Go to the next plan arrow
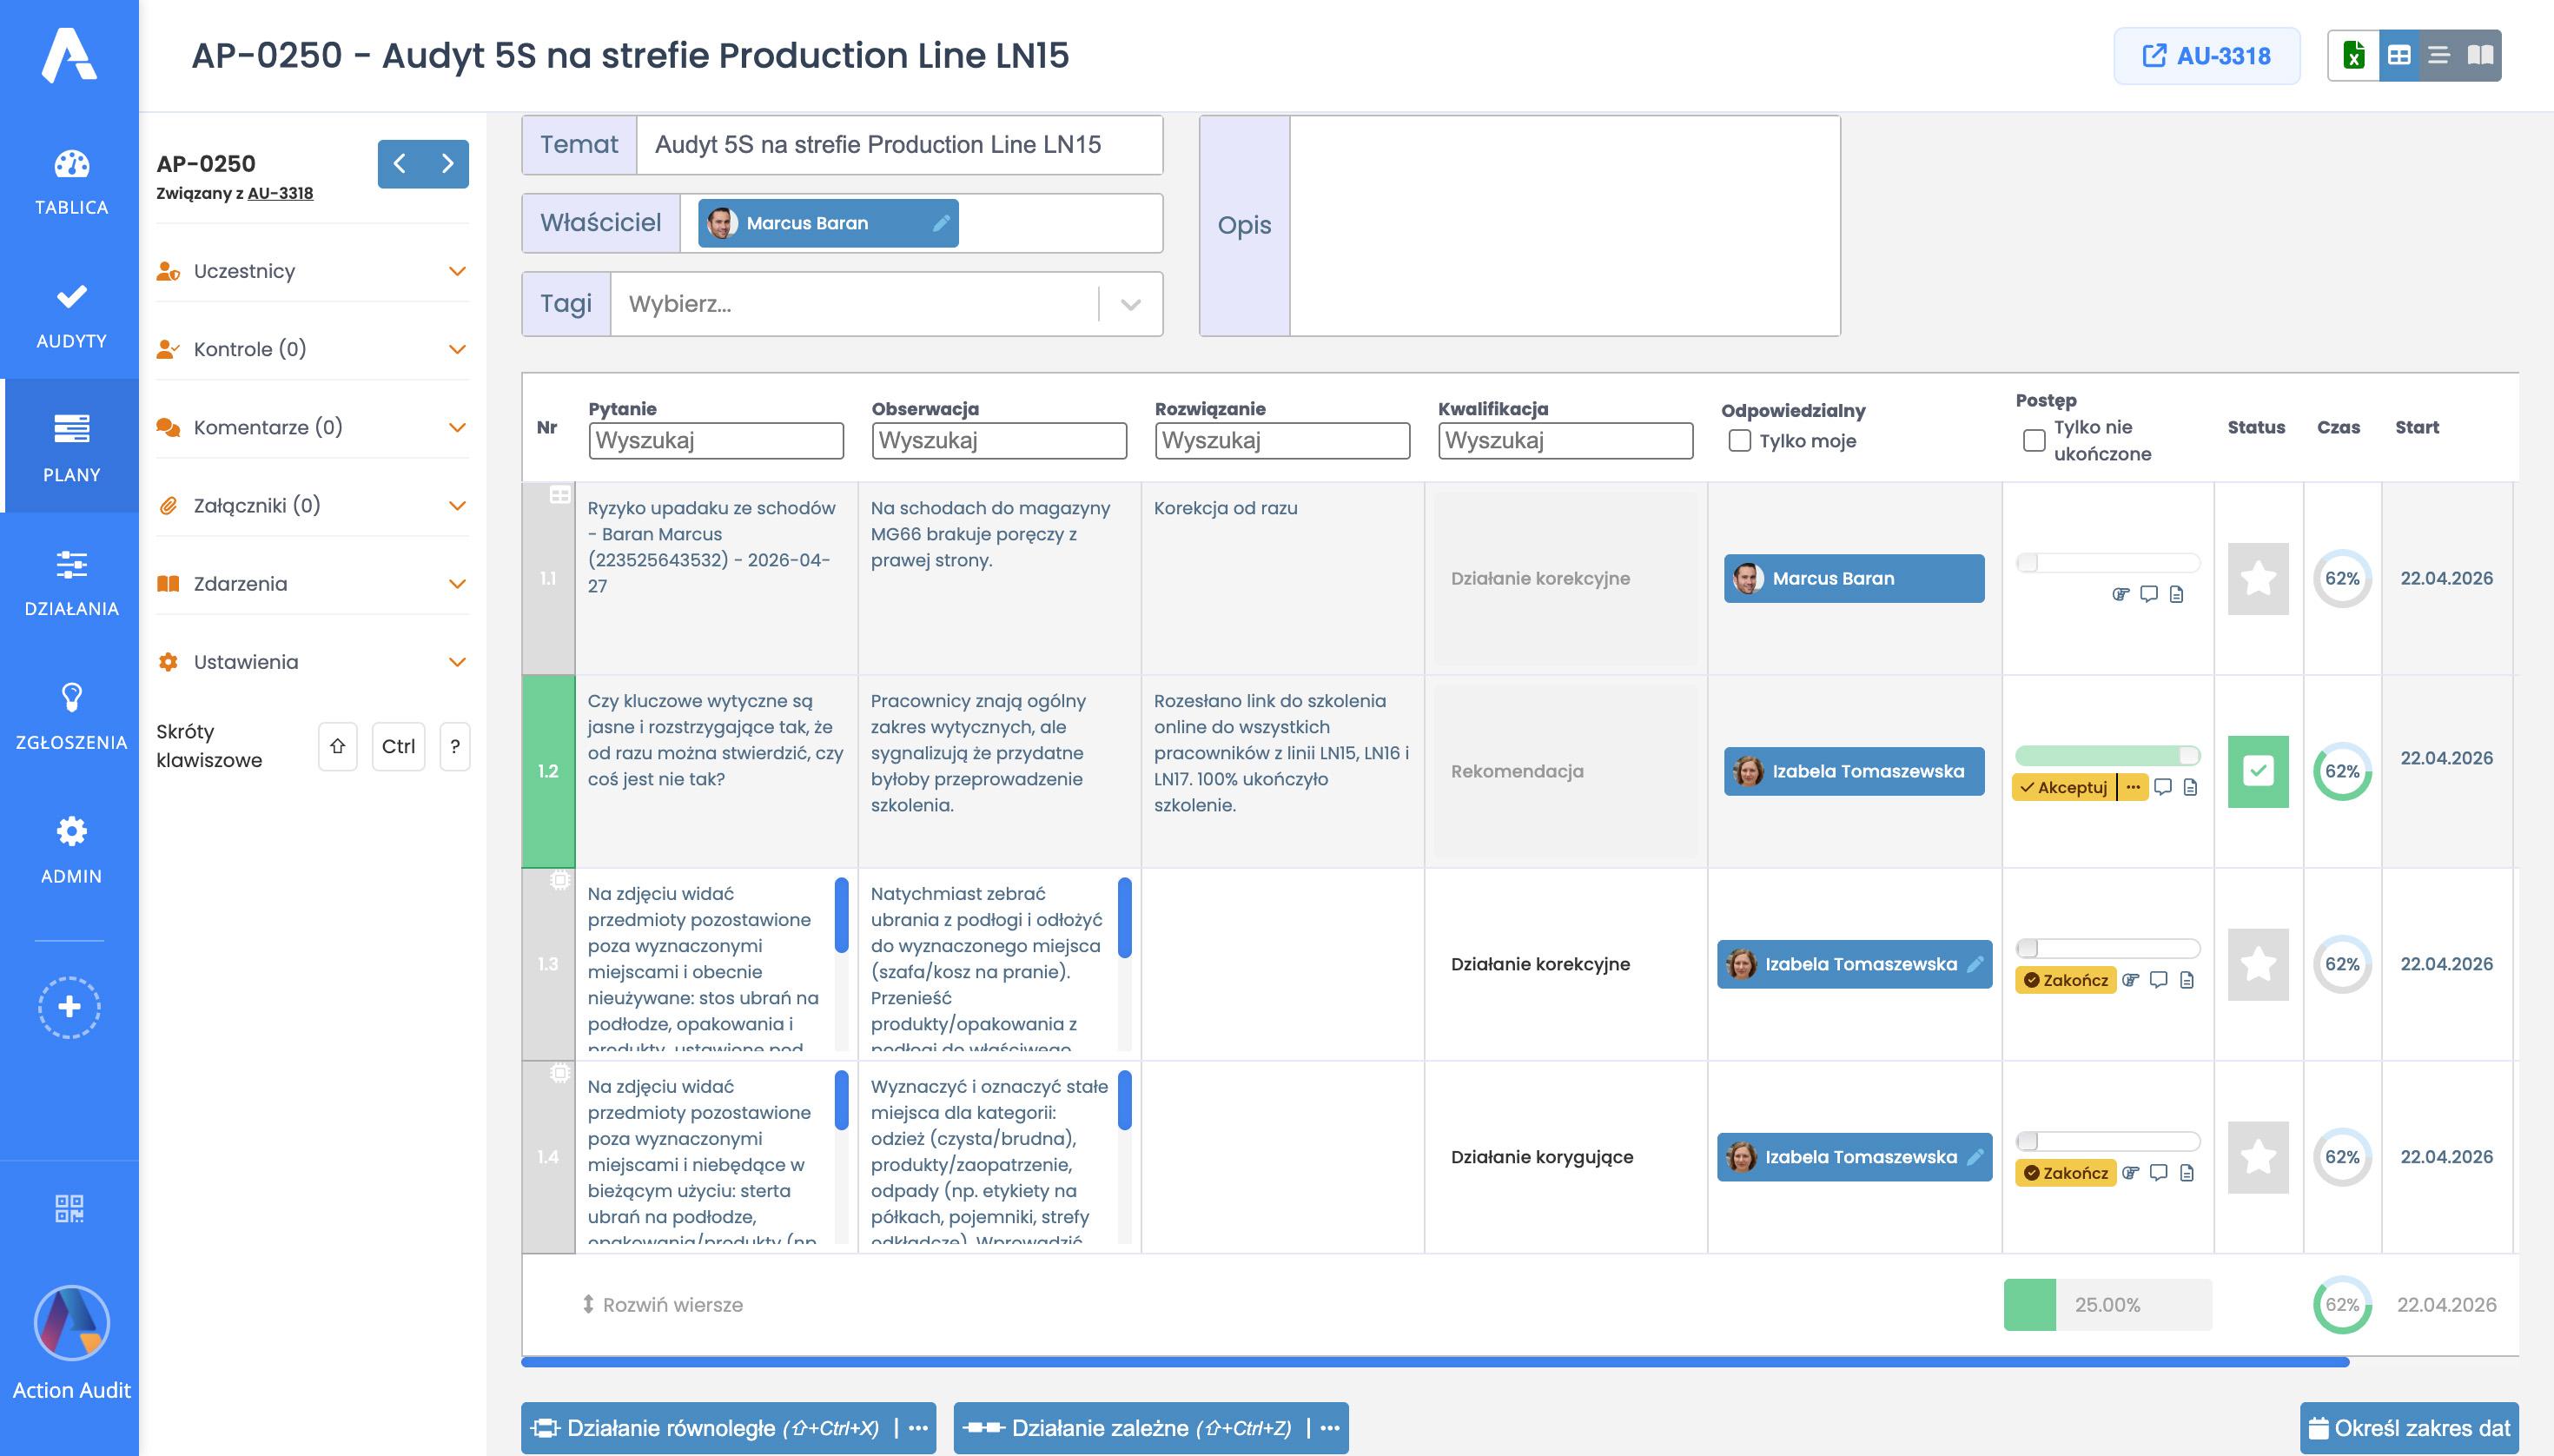The height and width of the screenshot is (1456, 2554). click(x=447, y=163)
